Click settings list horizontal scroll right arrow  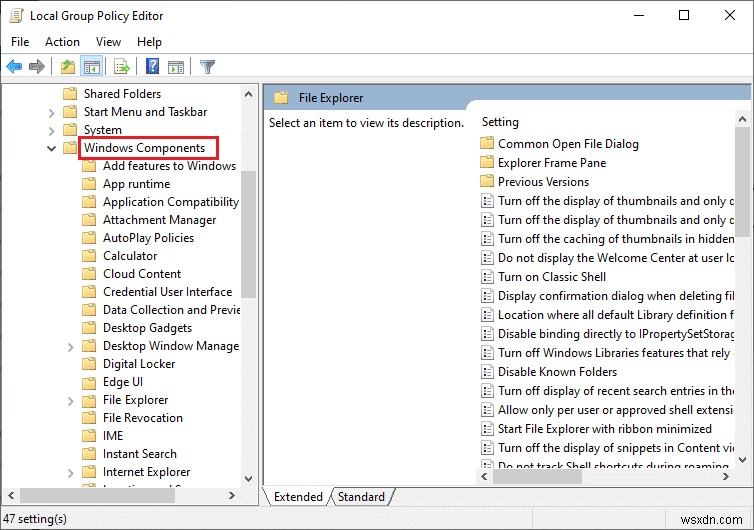[x=726, y=477]
